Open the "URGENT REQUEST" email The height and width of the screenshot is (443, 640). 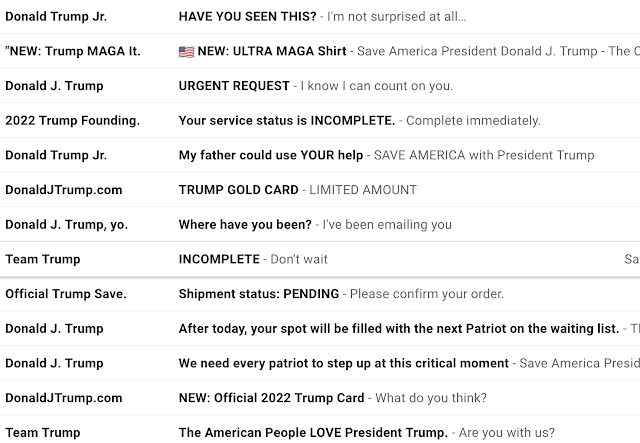[234, 86]
